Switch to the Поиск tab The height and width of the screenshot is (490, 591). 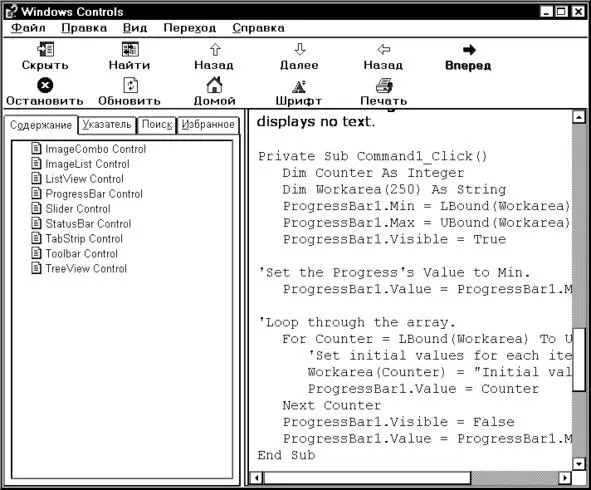coord(157,125)
